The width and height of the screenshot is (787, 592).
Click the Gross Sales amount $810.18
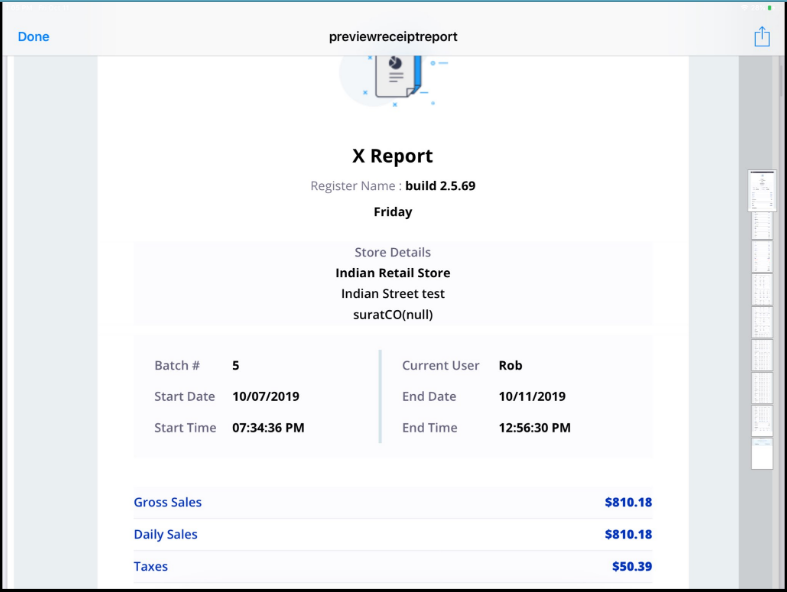coord(628,502)
